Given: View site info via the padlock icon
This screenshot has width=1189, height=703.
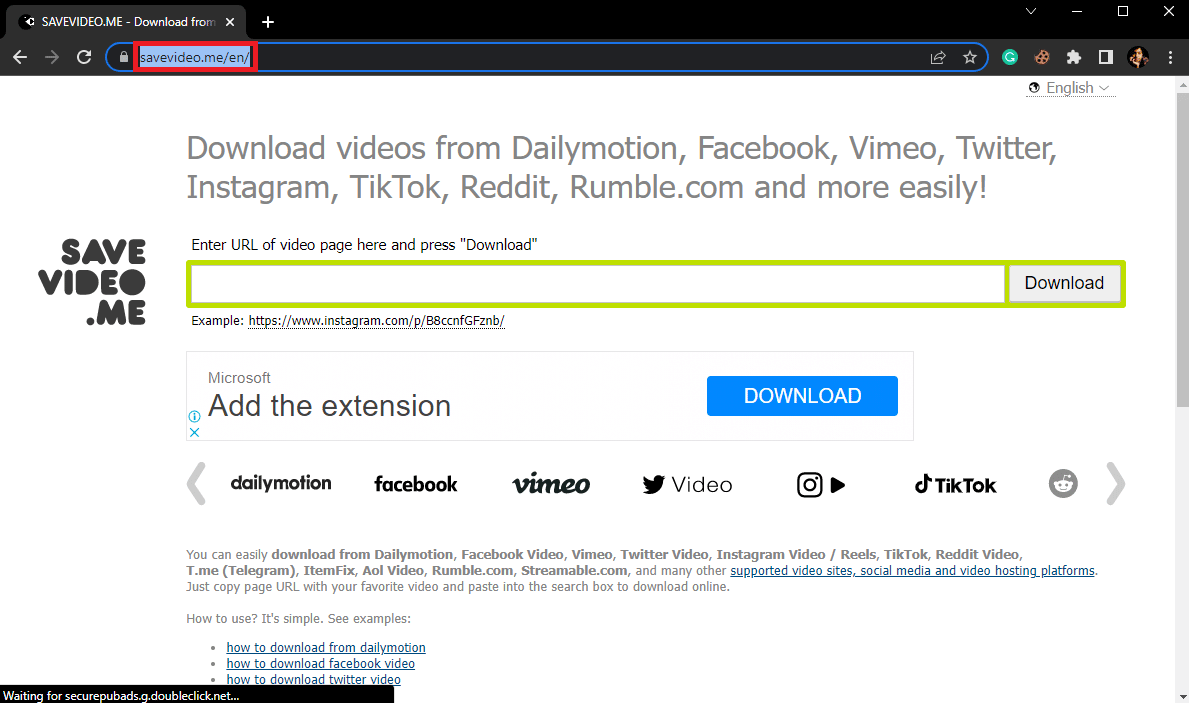Looking at the screenshot, I should (124, 57).
